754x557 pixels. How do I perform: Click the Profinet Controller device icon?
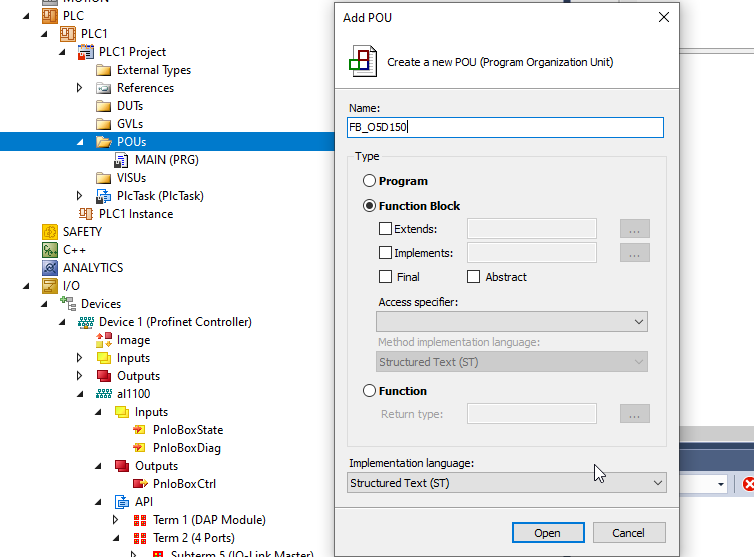pyautogui.click(x=86, y=322)
